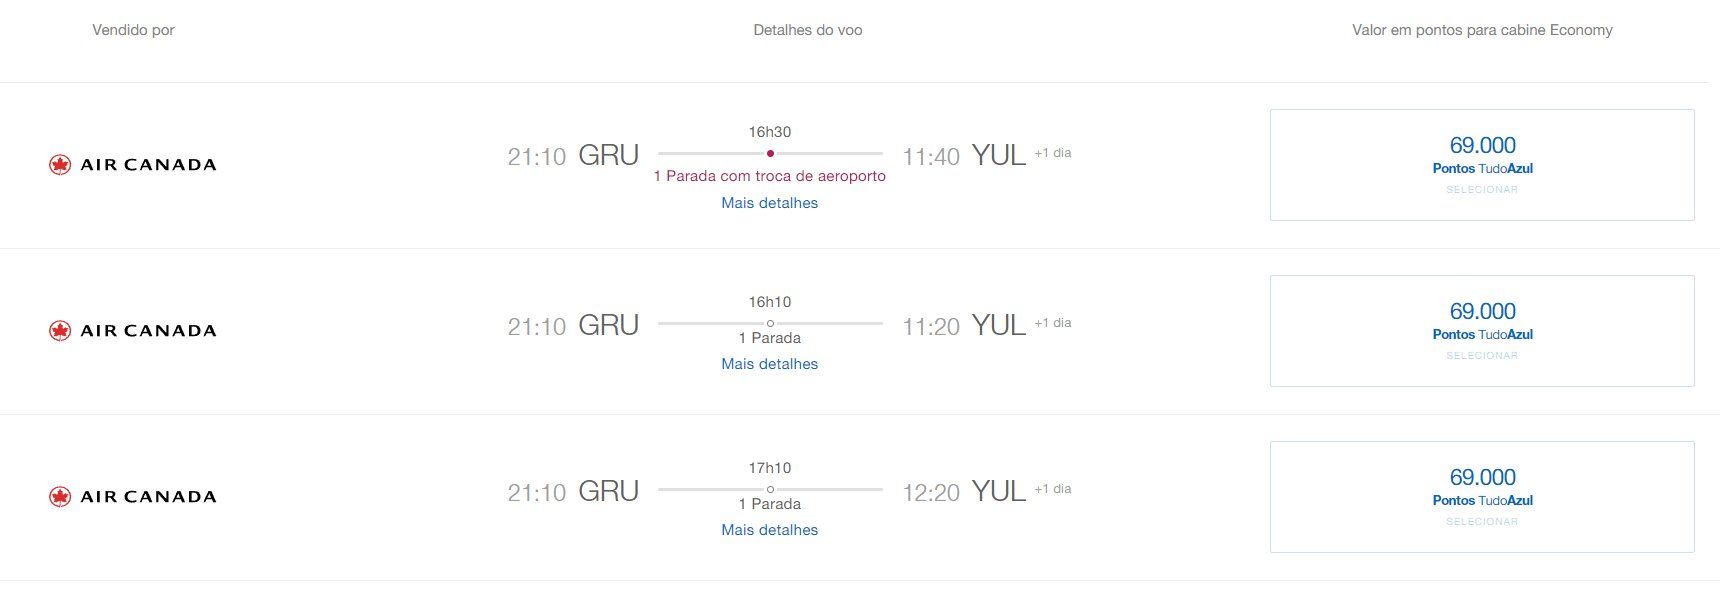Open Mais detalhes for the 16h10 flight
1723x590 pixels.
770,364
